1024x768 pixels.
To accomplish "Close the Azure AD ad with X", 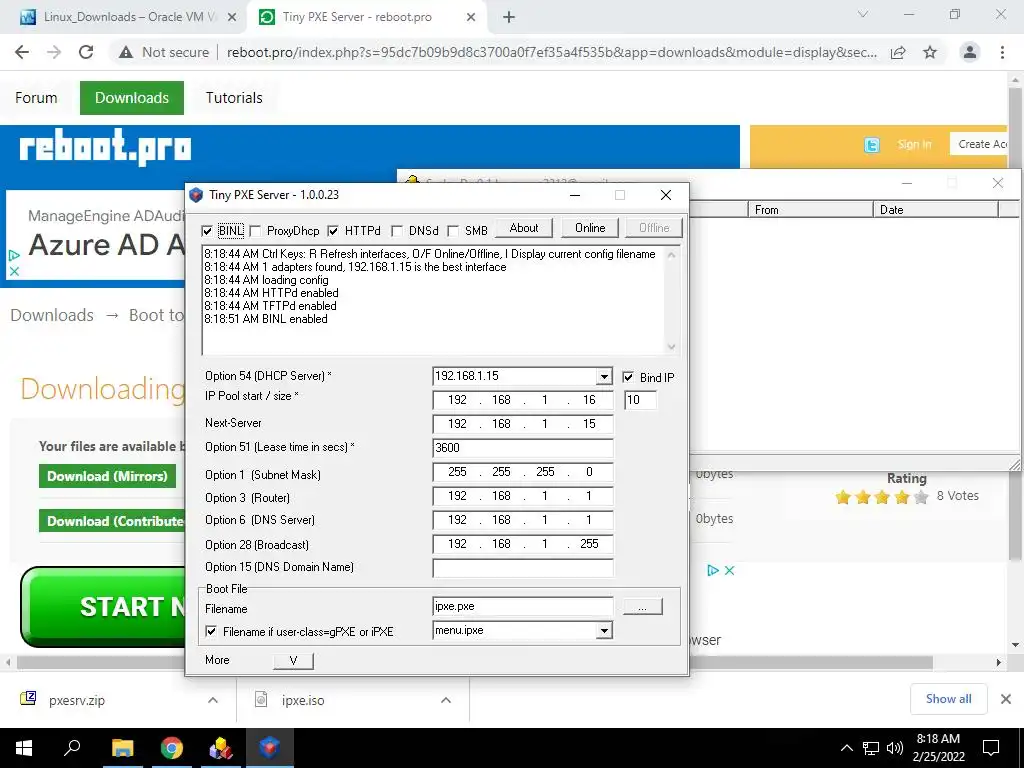I will pos(14,270).
